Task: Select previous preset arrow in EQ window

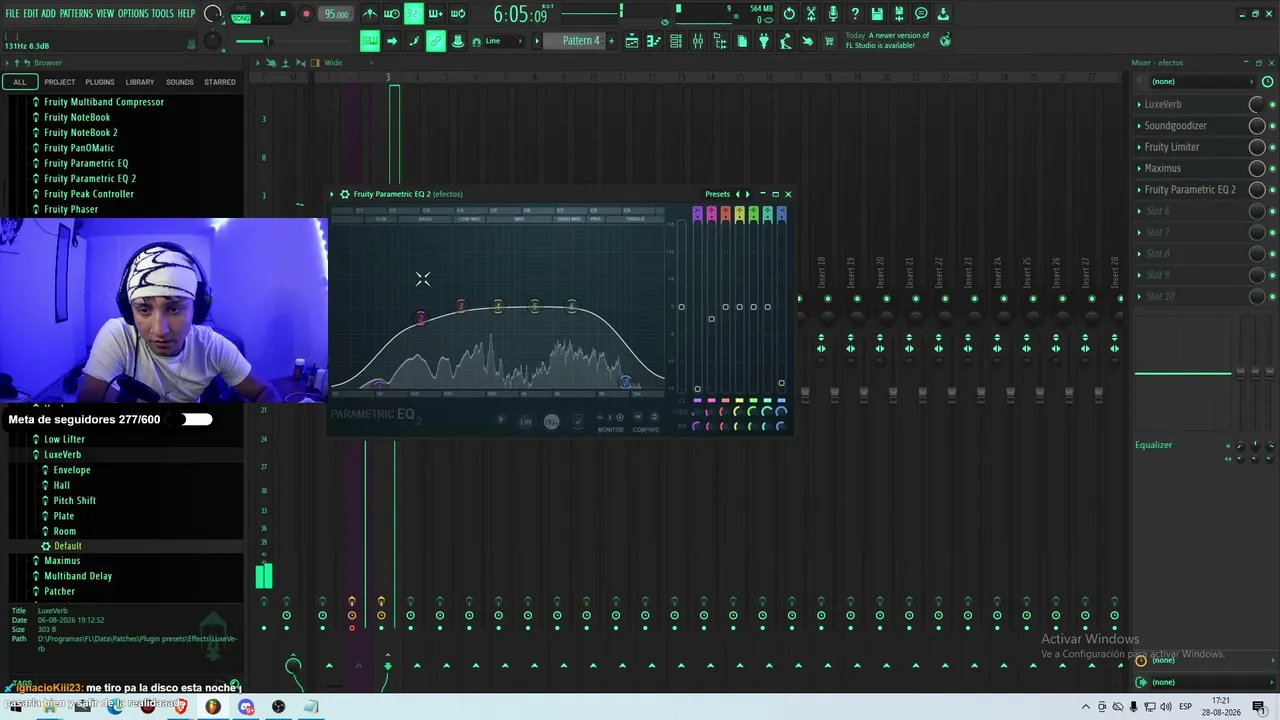Action: click(738, 194)
